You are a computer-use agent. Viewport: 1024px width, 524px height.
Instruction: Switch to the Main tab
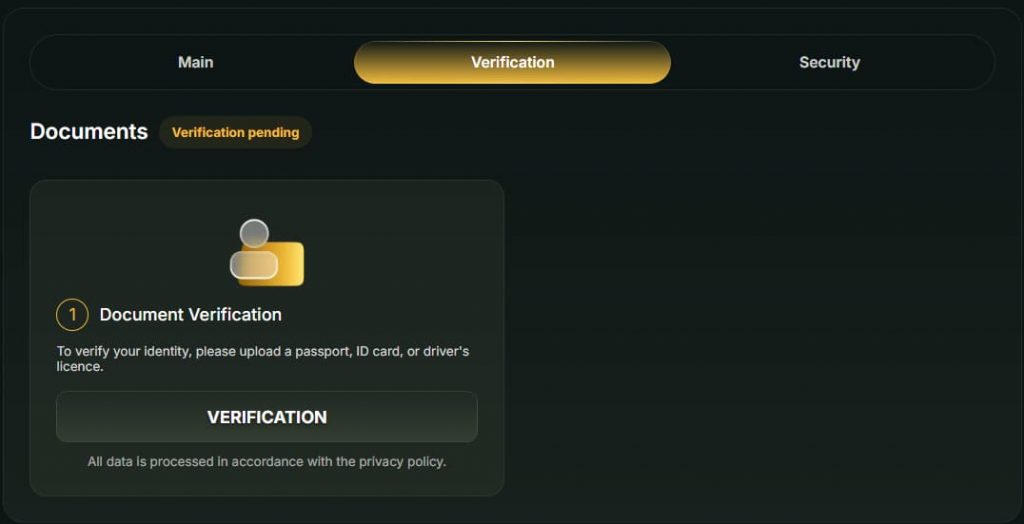point(195,63)
